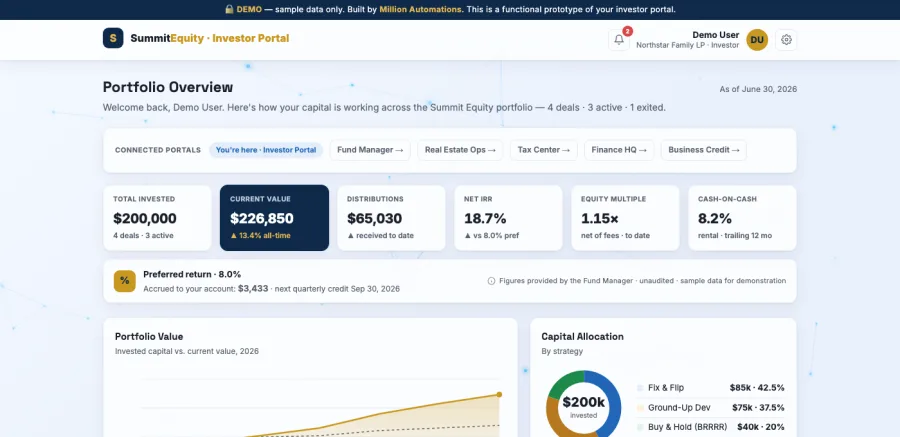Click the 'Preferred return · 8.0%' text

[x=192, y=274]
